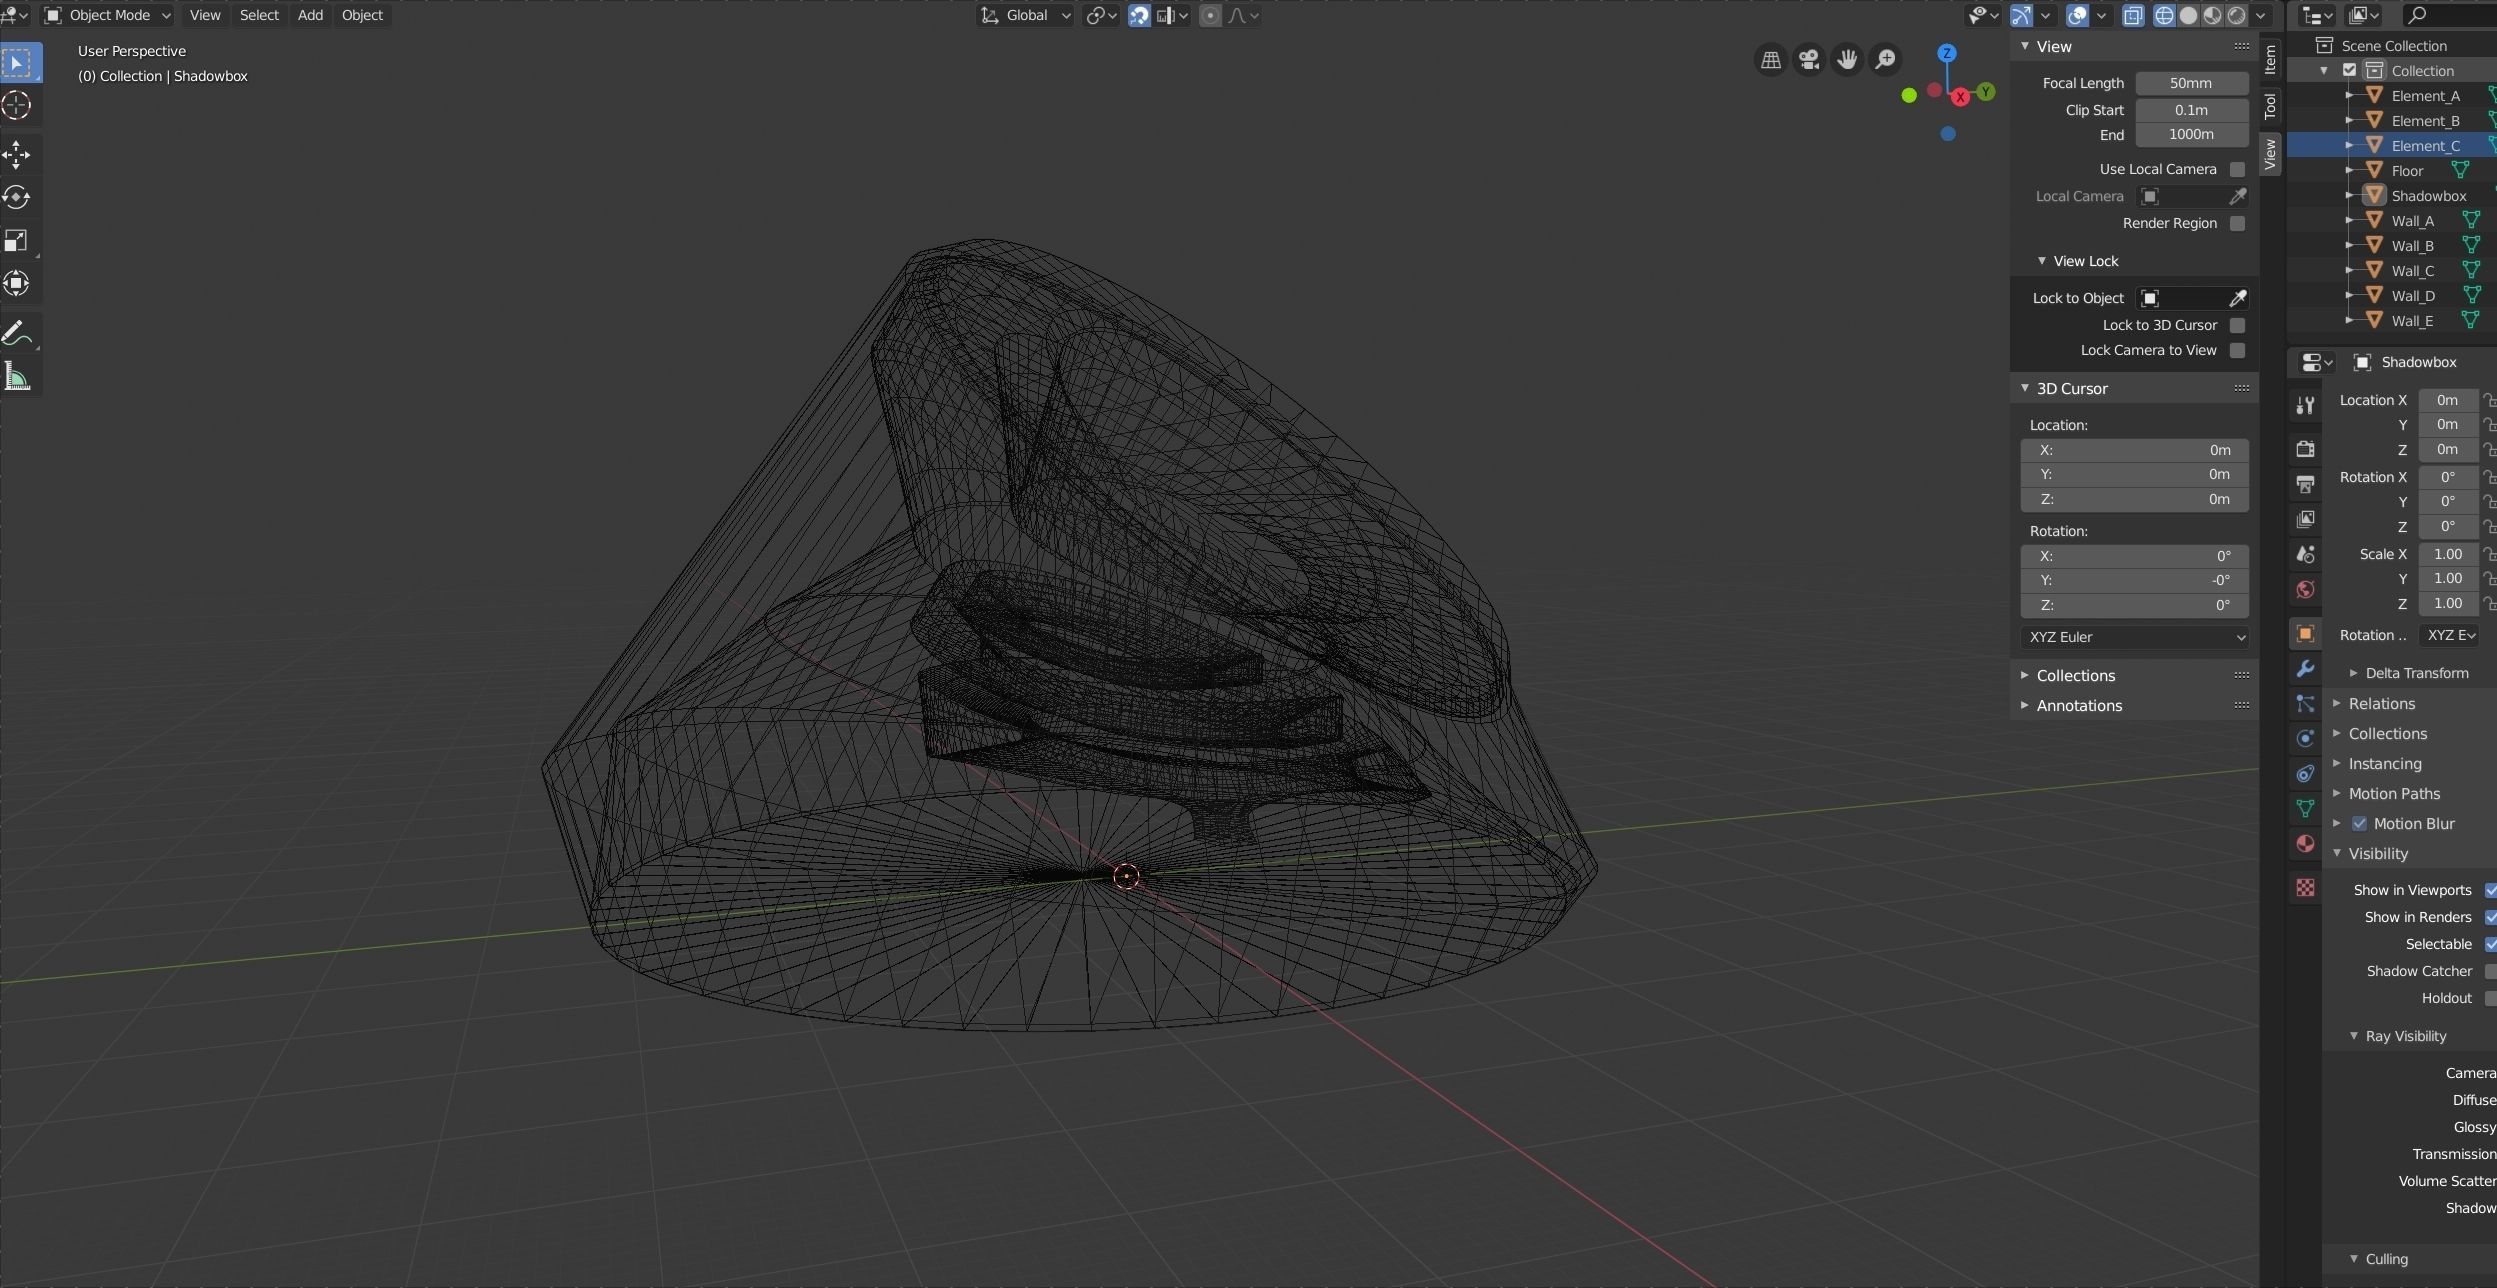Select the Select Box tool
This screenshot has width=2497, height=1288.
point(18,63)
